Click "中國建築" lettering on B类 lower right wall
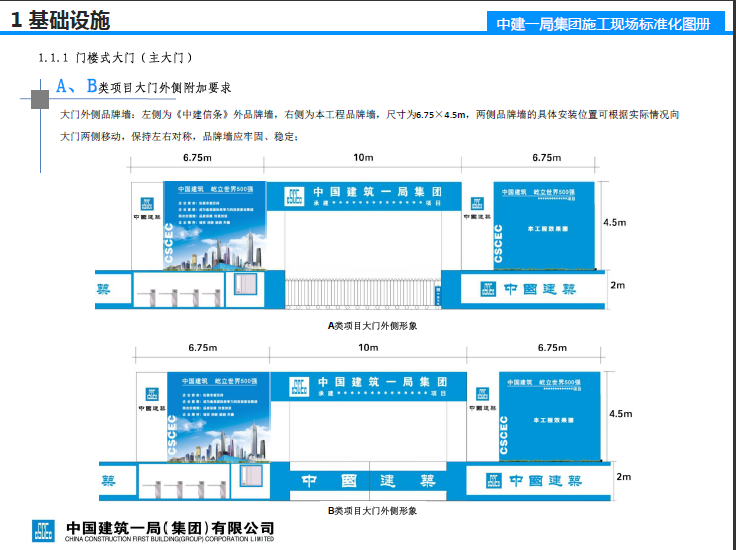Image resolution: width=736 pixels, height=550 pixels. click(545, 481)
